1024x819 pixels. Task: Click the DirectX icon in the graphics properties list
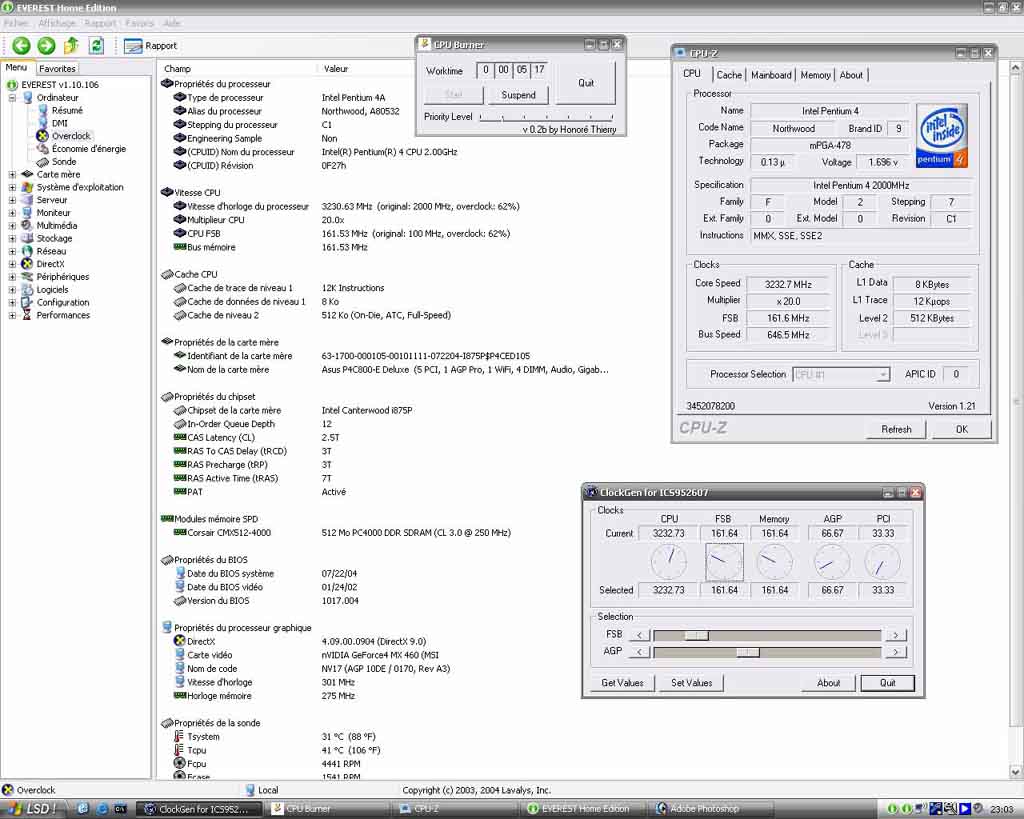coord(180,641)
